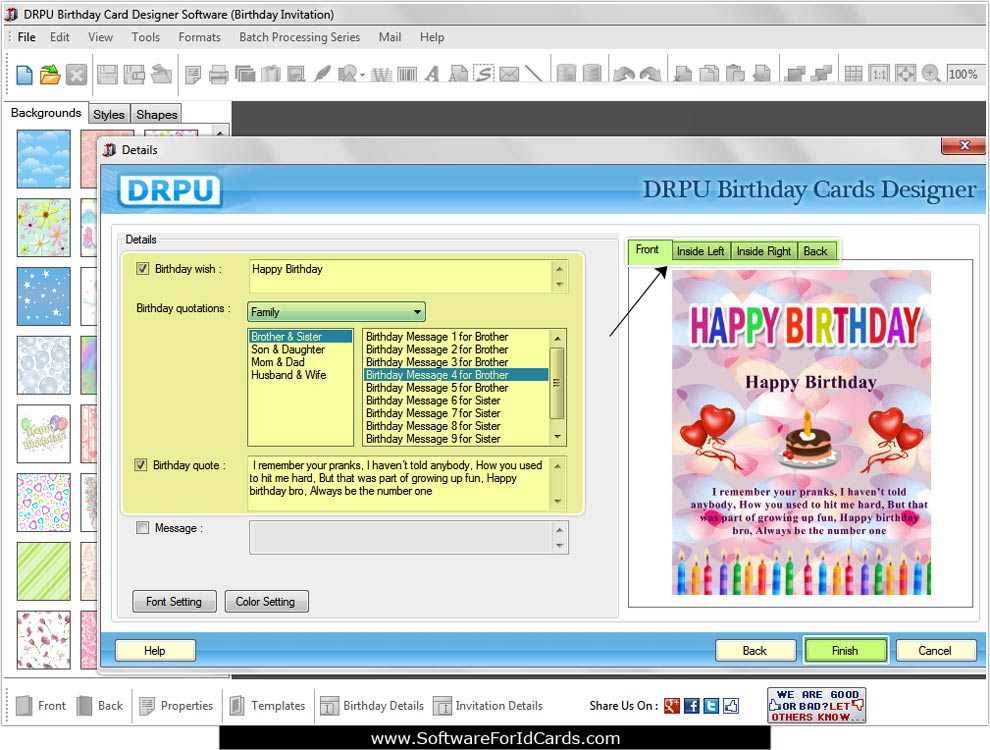The height and width of the screenshot is (750, 990).
Task: Click the Font Setting button
Action: (174, 602)
